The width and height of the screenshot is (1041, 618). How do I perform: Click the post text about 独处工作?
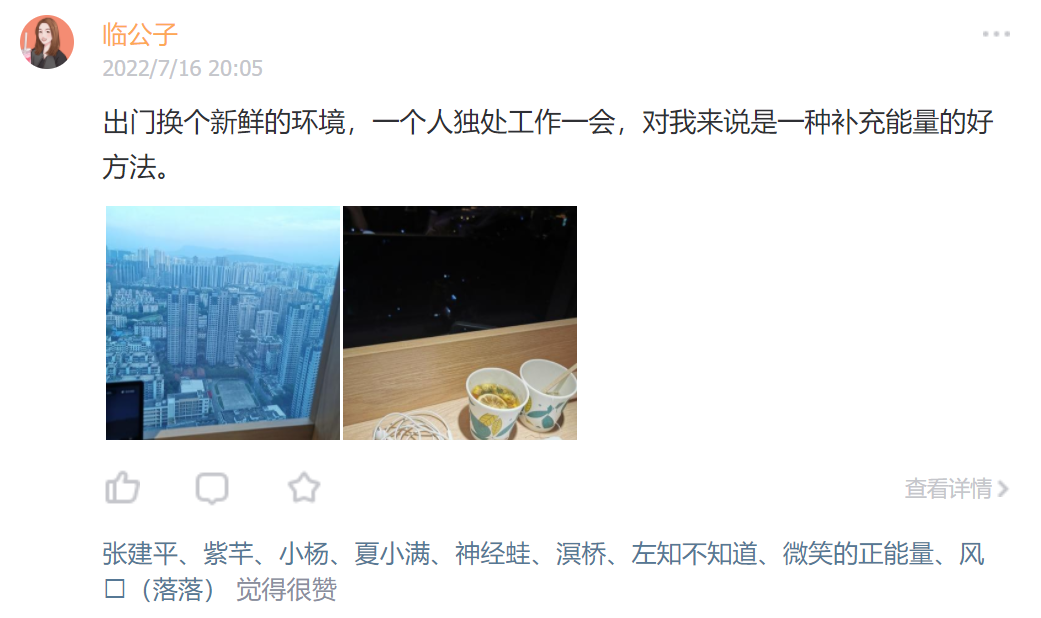(x=548, y=145)
